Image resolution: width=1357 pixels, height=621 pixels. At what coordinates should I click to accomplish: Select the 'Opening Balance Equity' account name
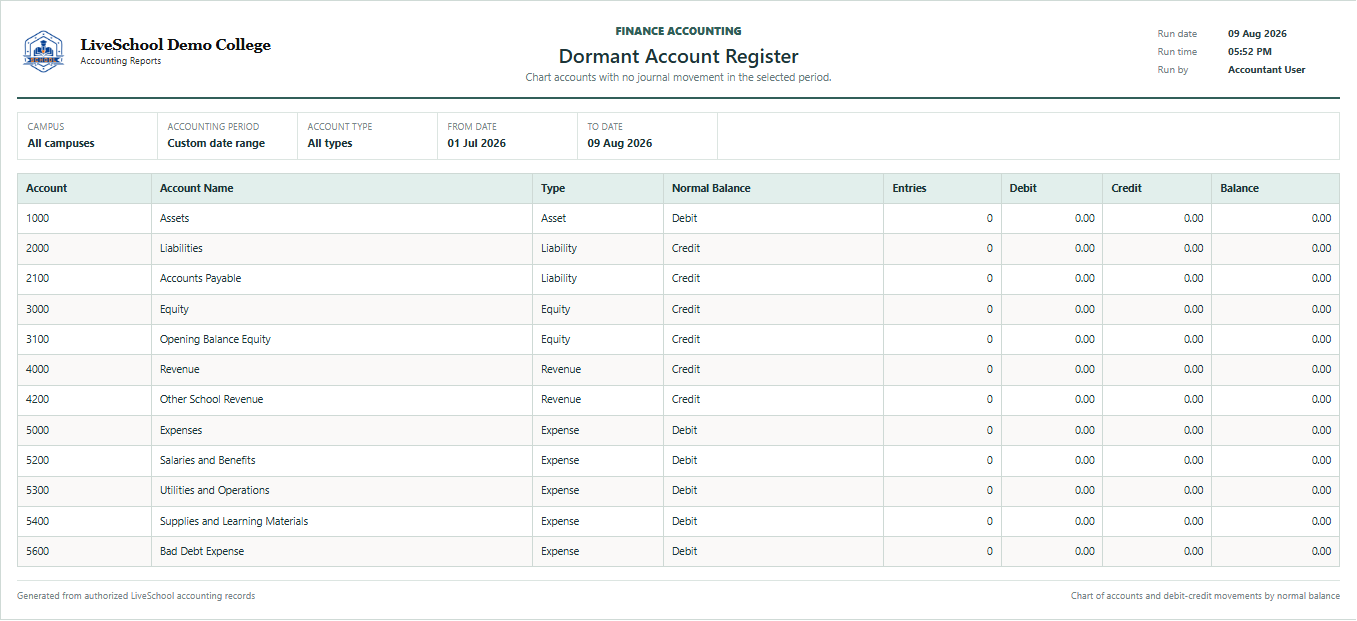tap(216, 339)
